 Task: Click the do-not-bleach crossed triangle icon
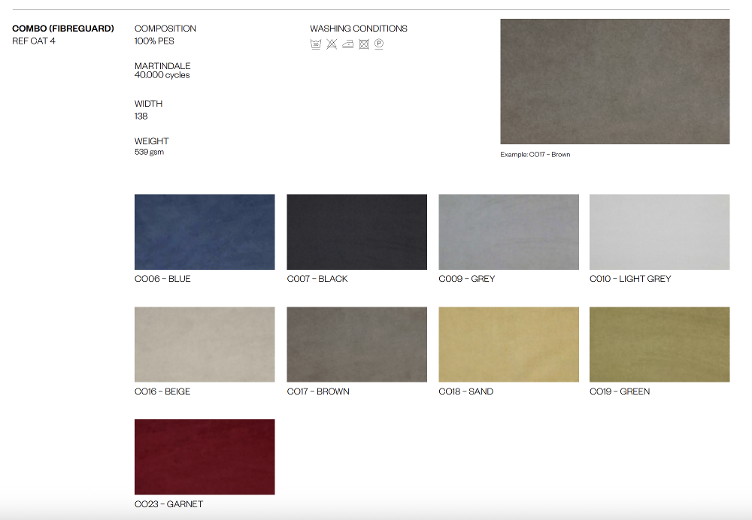point(331,44)
